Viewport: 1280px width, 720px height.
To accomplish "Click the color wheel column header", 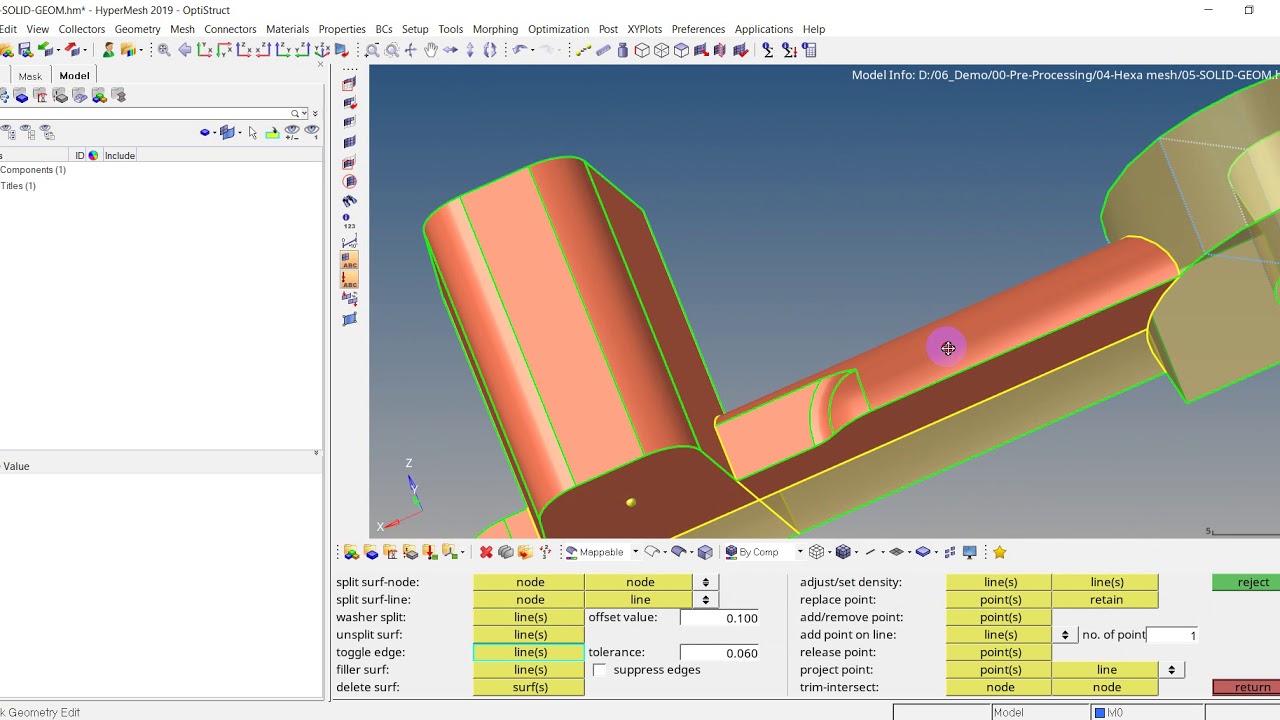I will pos(94,155).
